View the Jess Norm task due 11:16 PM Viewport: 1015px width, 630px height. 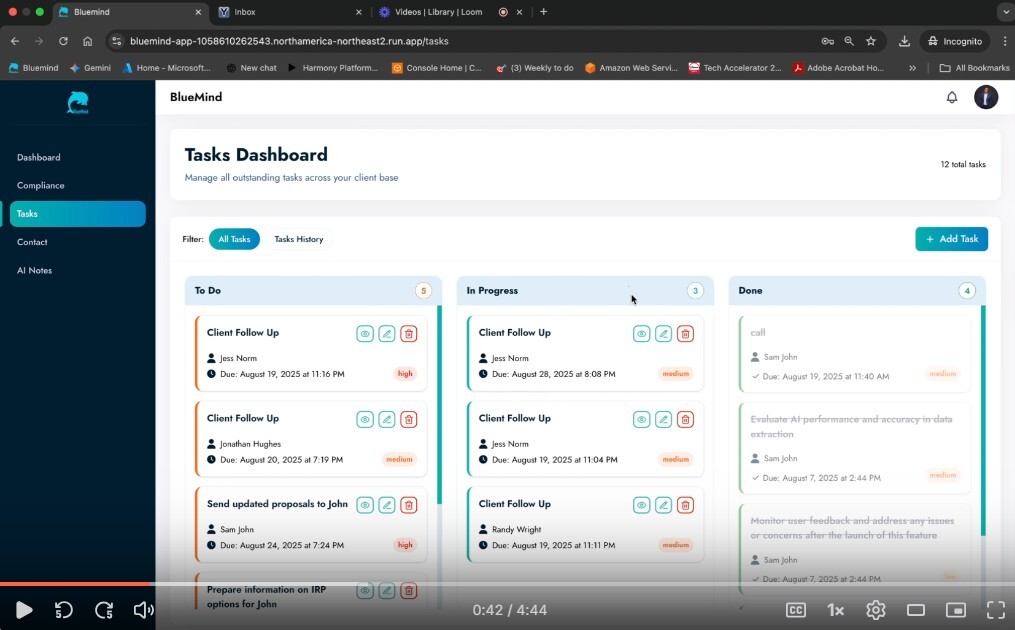tap(365, 334)
